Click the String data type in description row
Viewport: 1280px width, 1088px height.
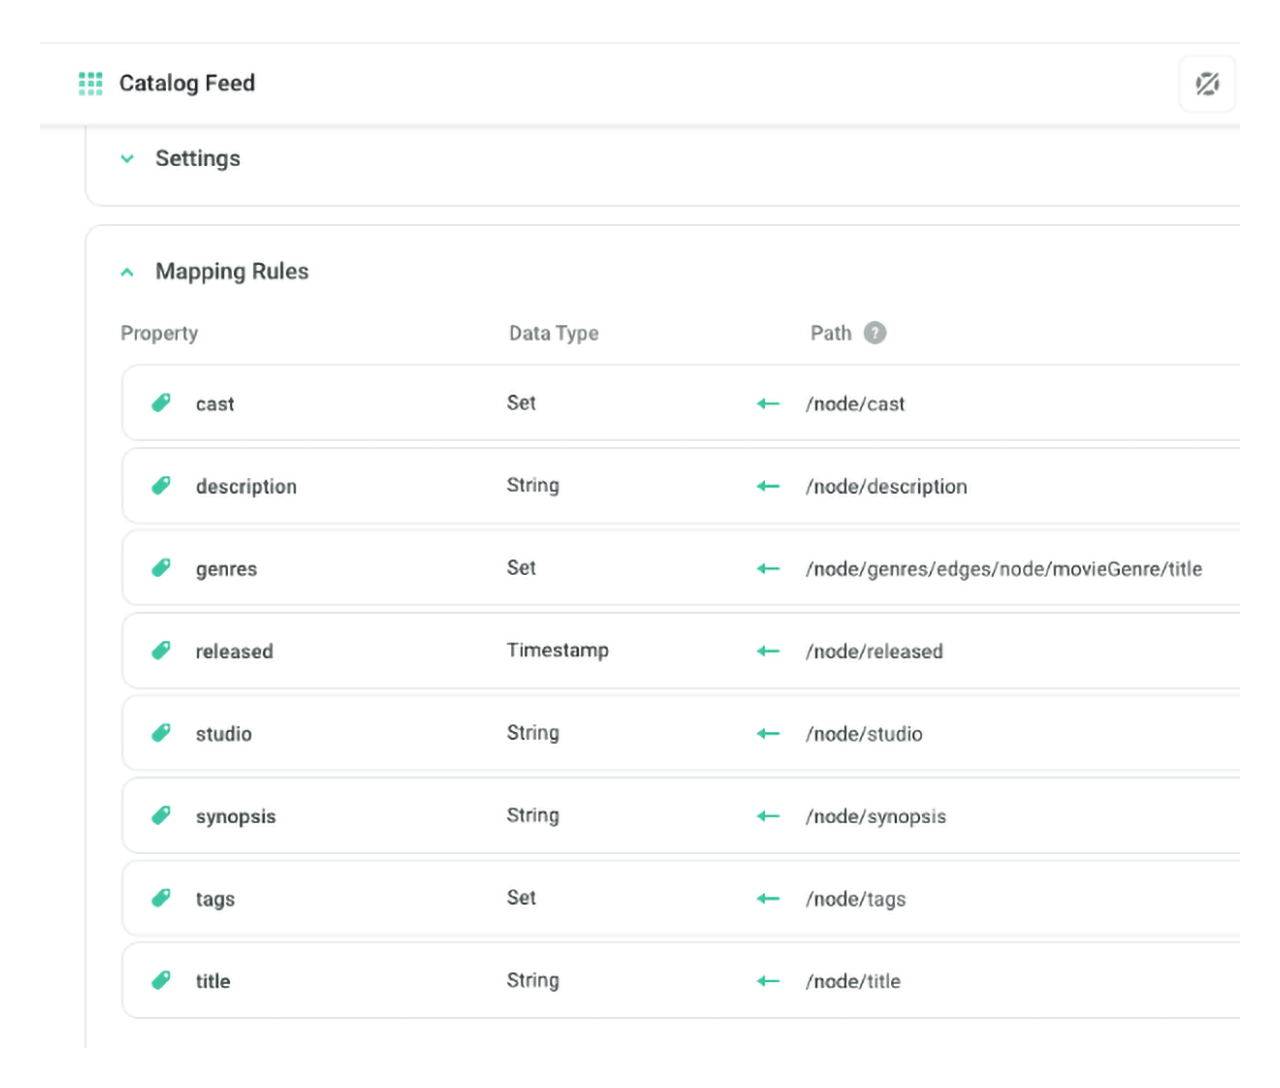533,486
